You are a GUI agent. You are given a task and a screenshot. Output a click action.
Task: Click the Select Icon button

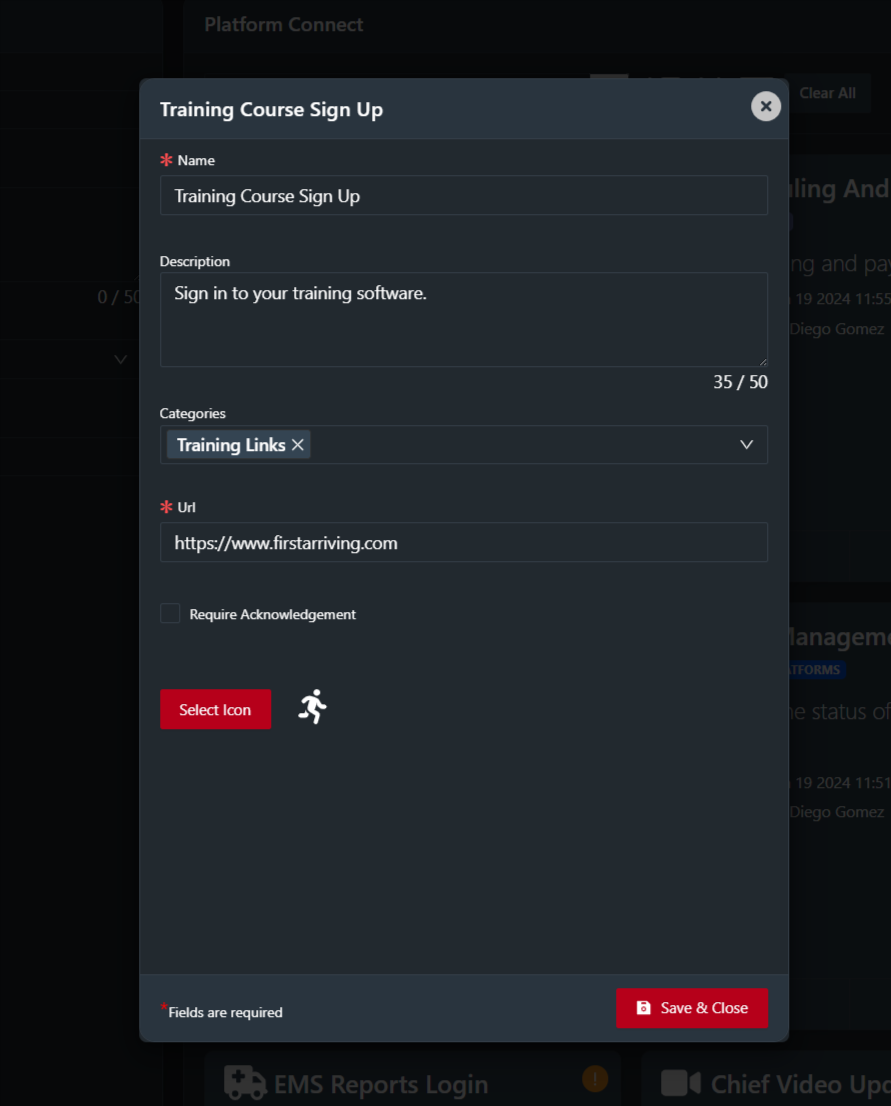[215, 710]
